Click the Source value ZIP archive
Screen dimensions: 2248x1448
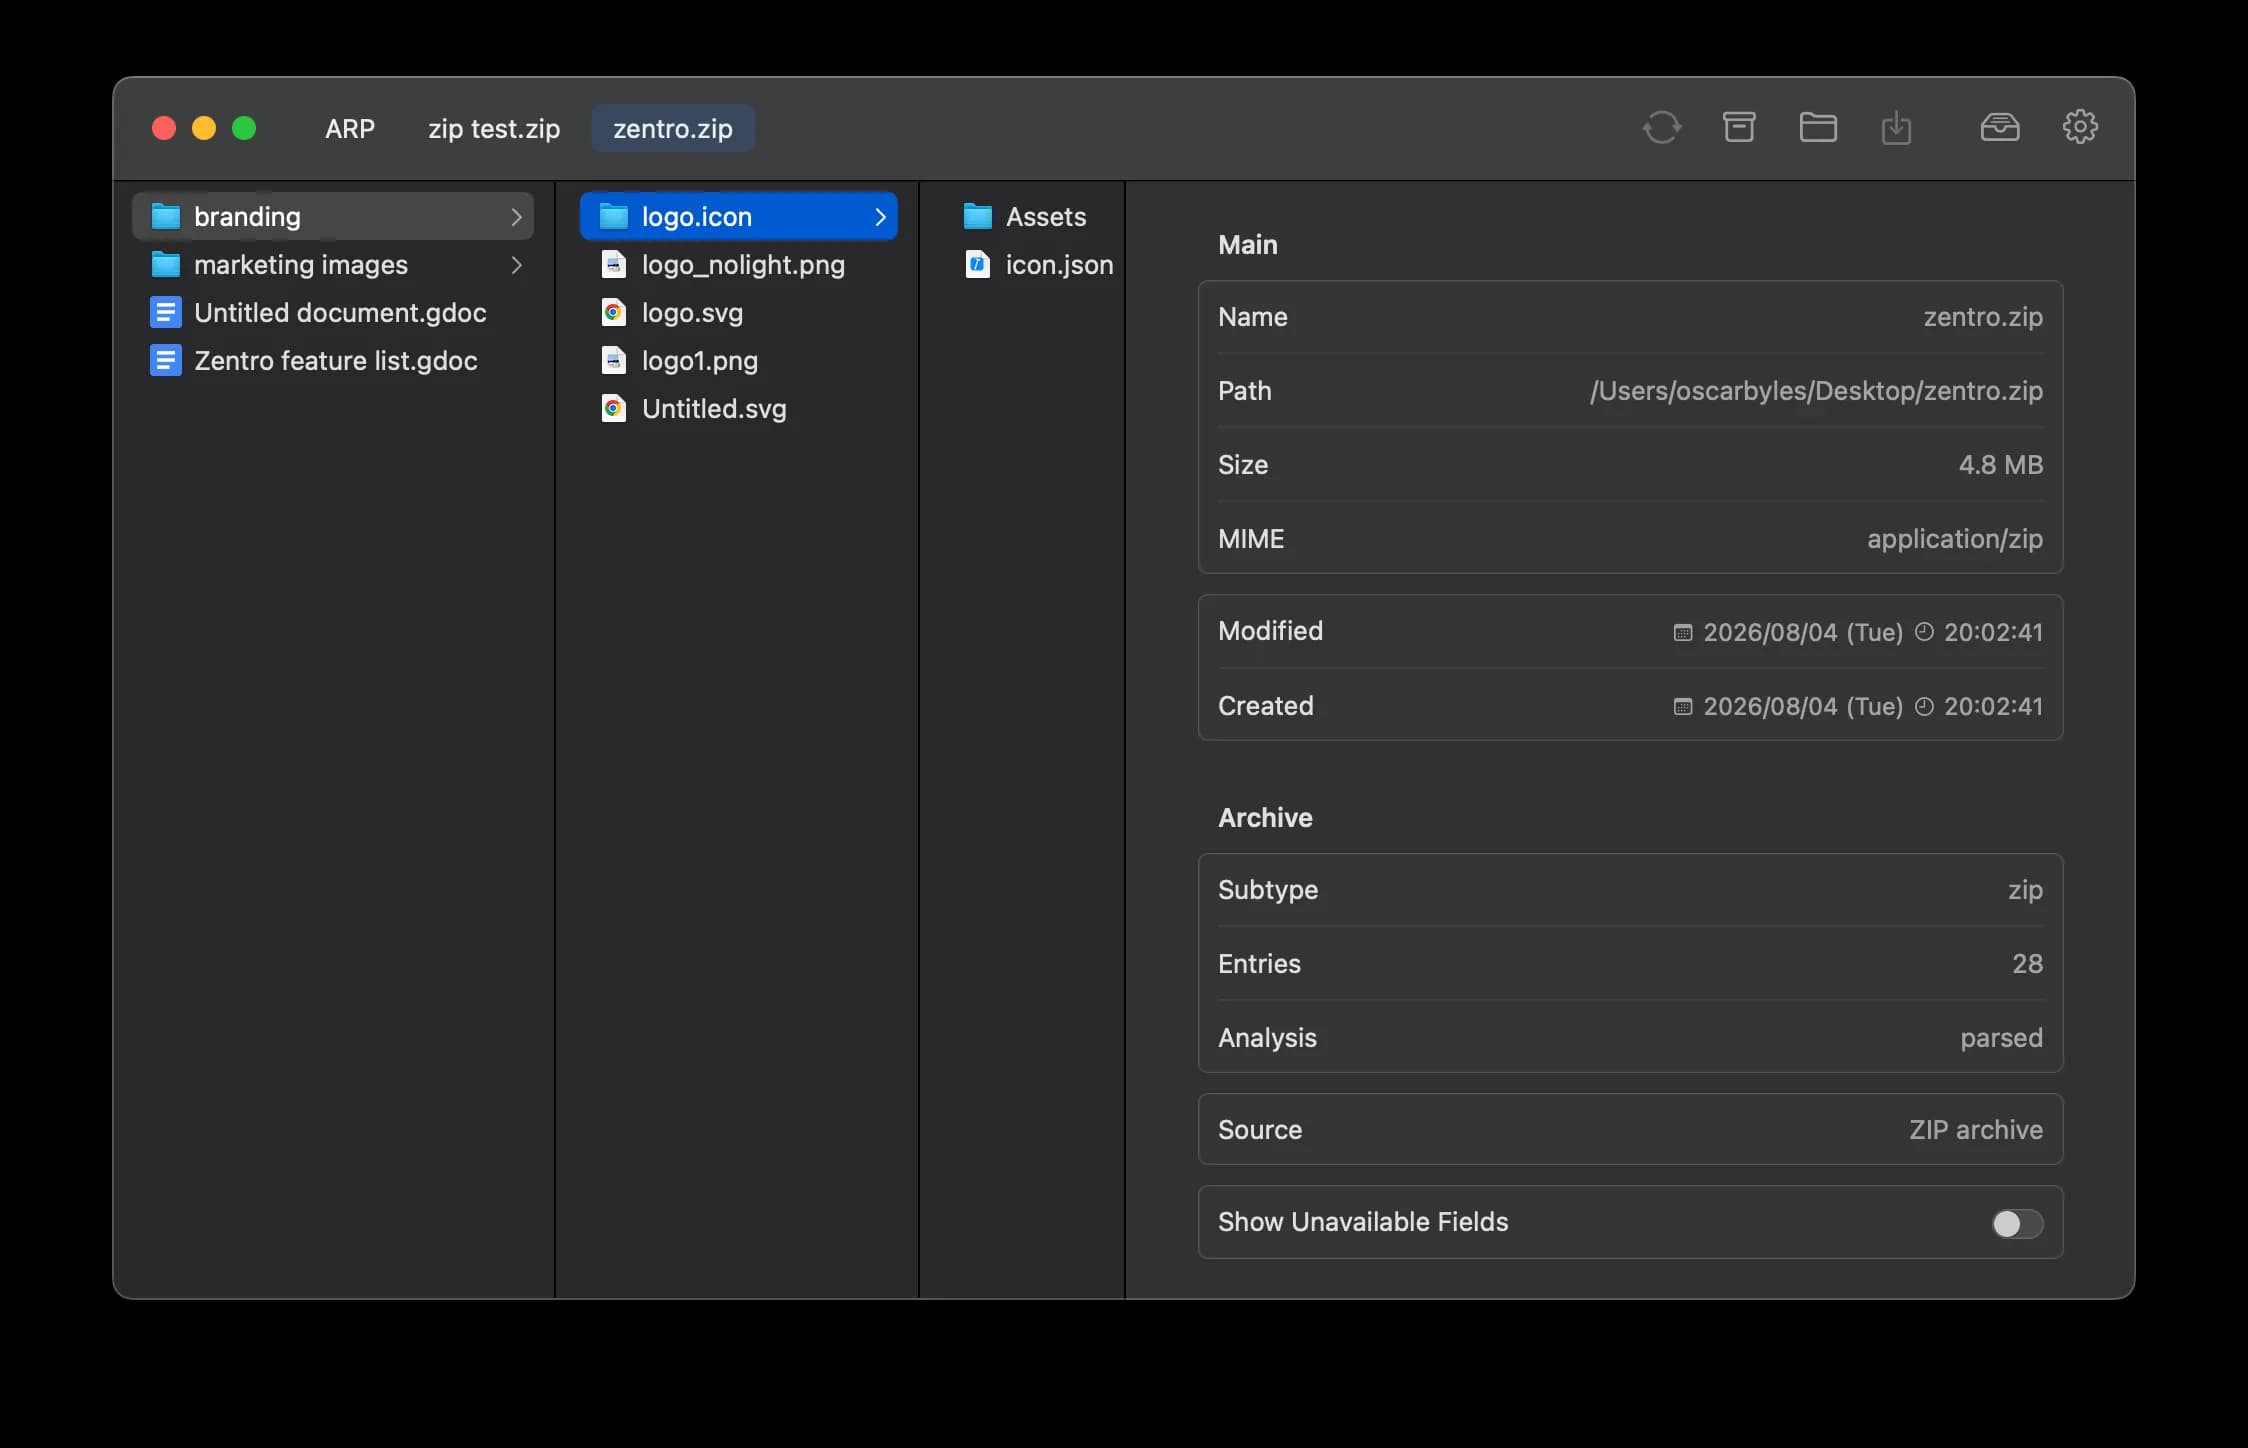tap(1976, 1130)
